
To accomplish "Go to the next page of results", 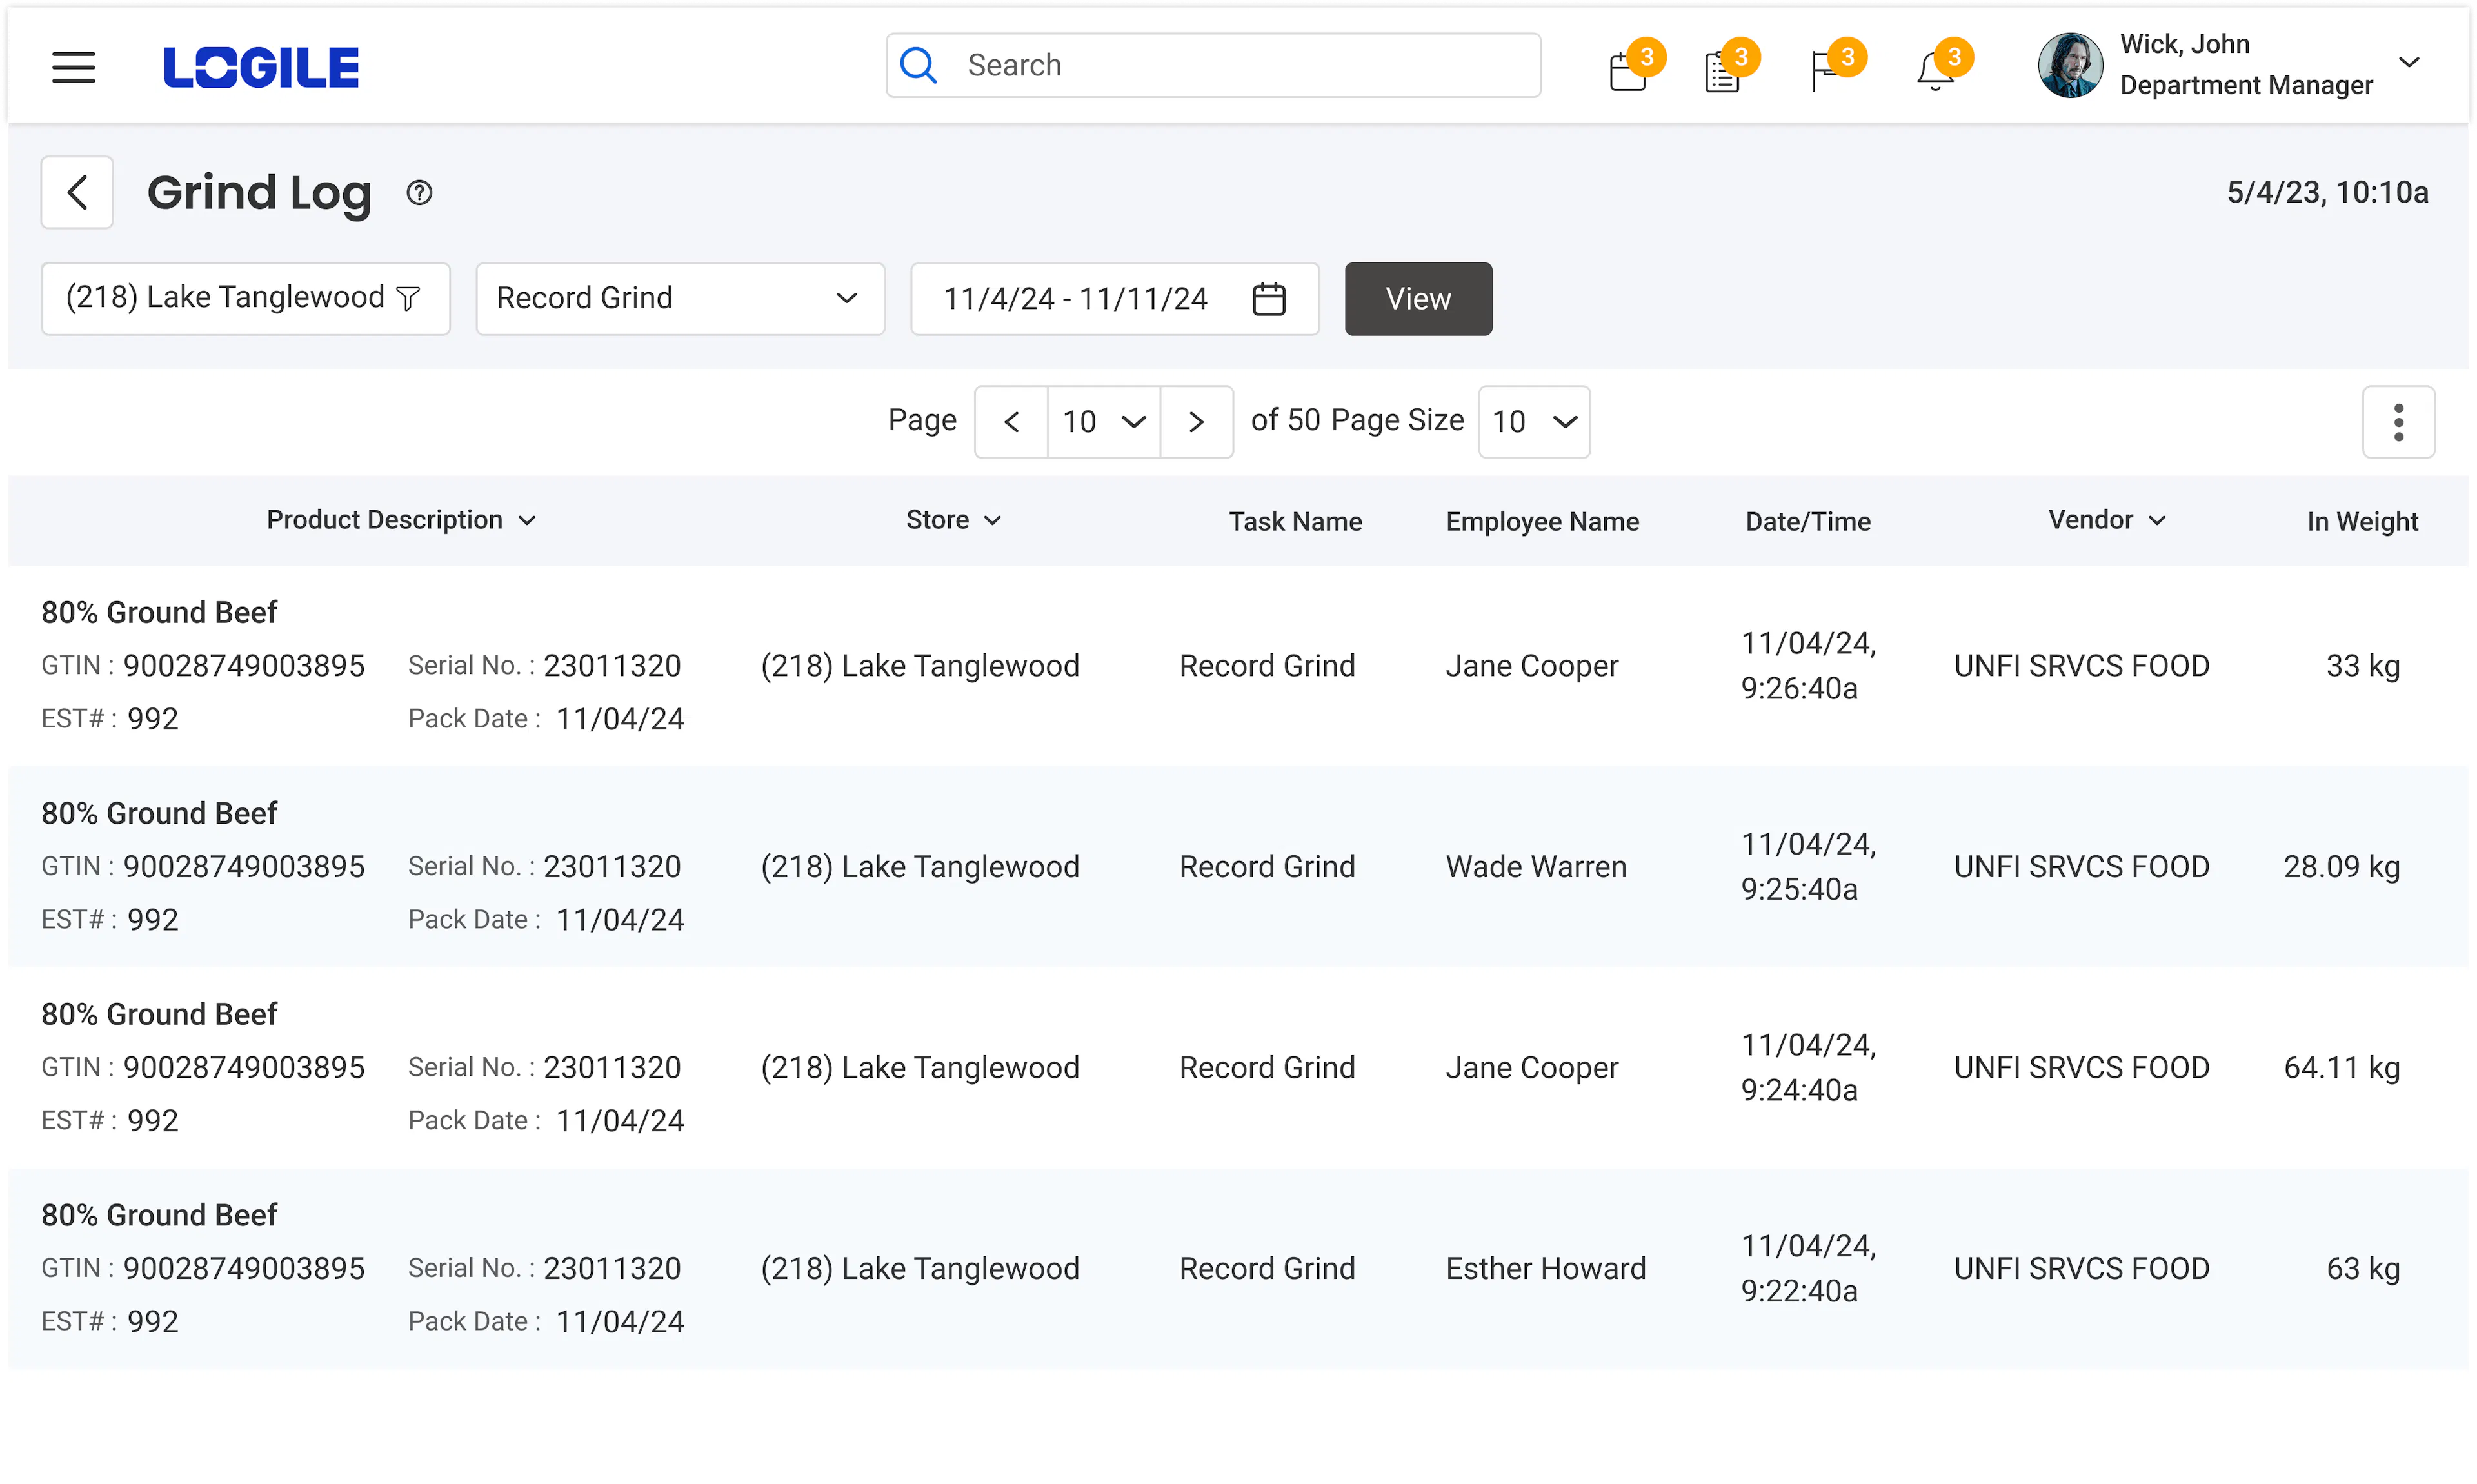I will coord(1196,421).
